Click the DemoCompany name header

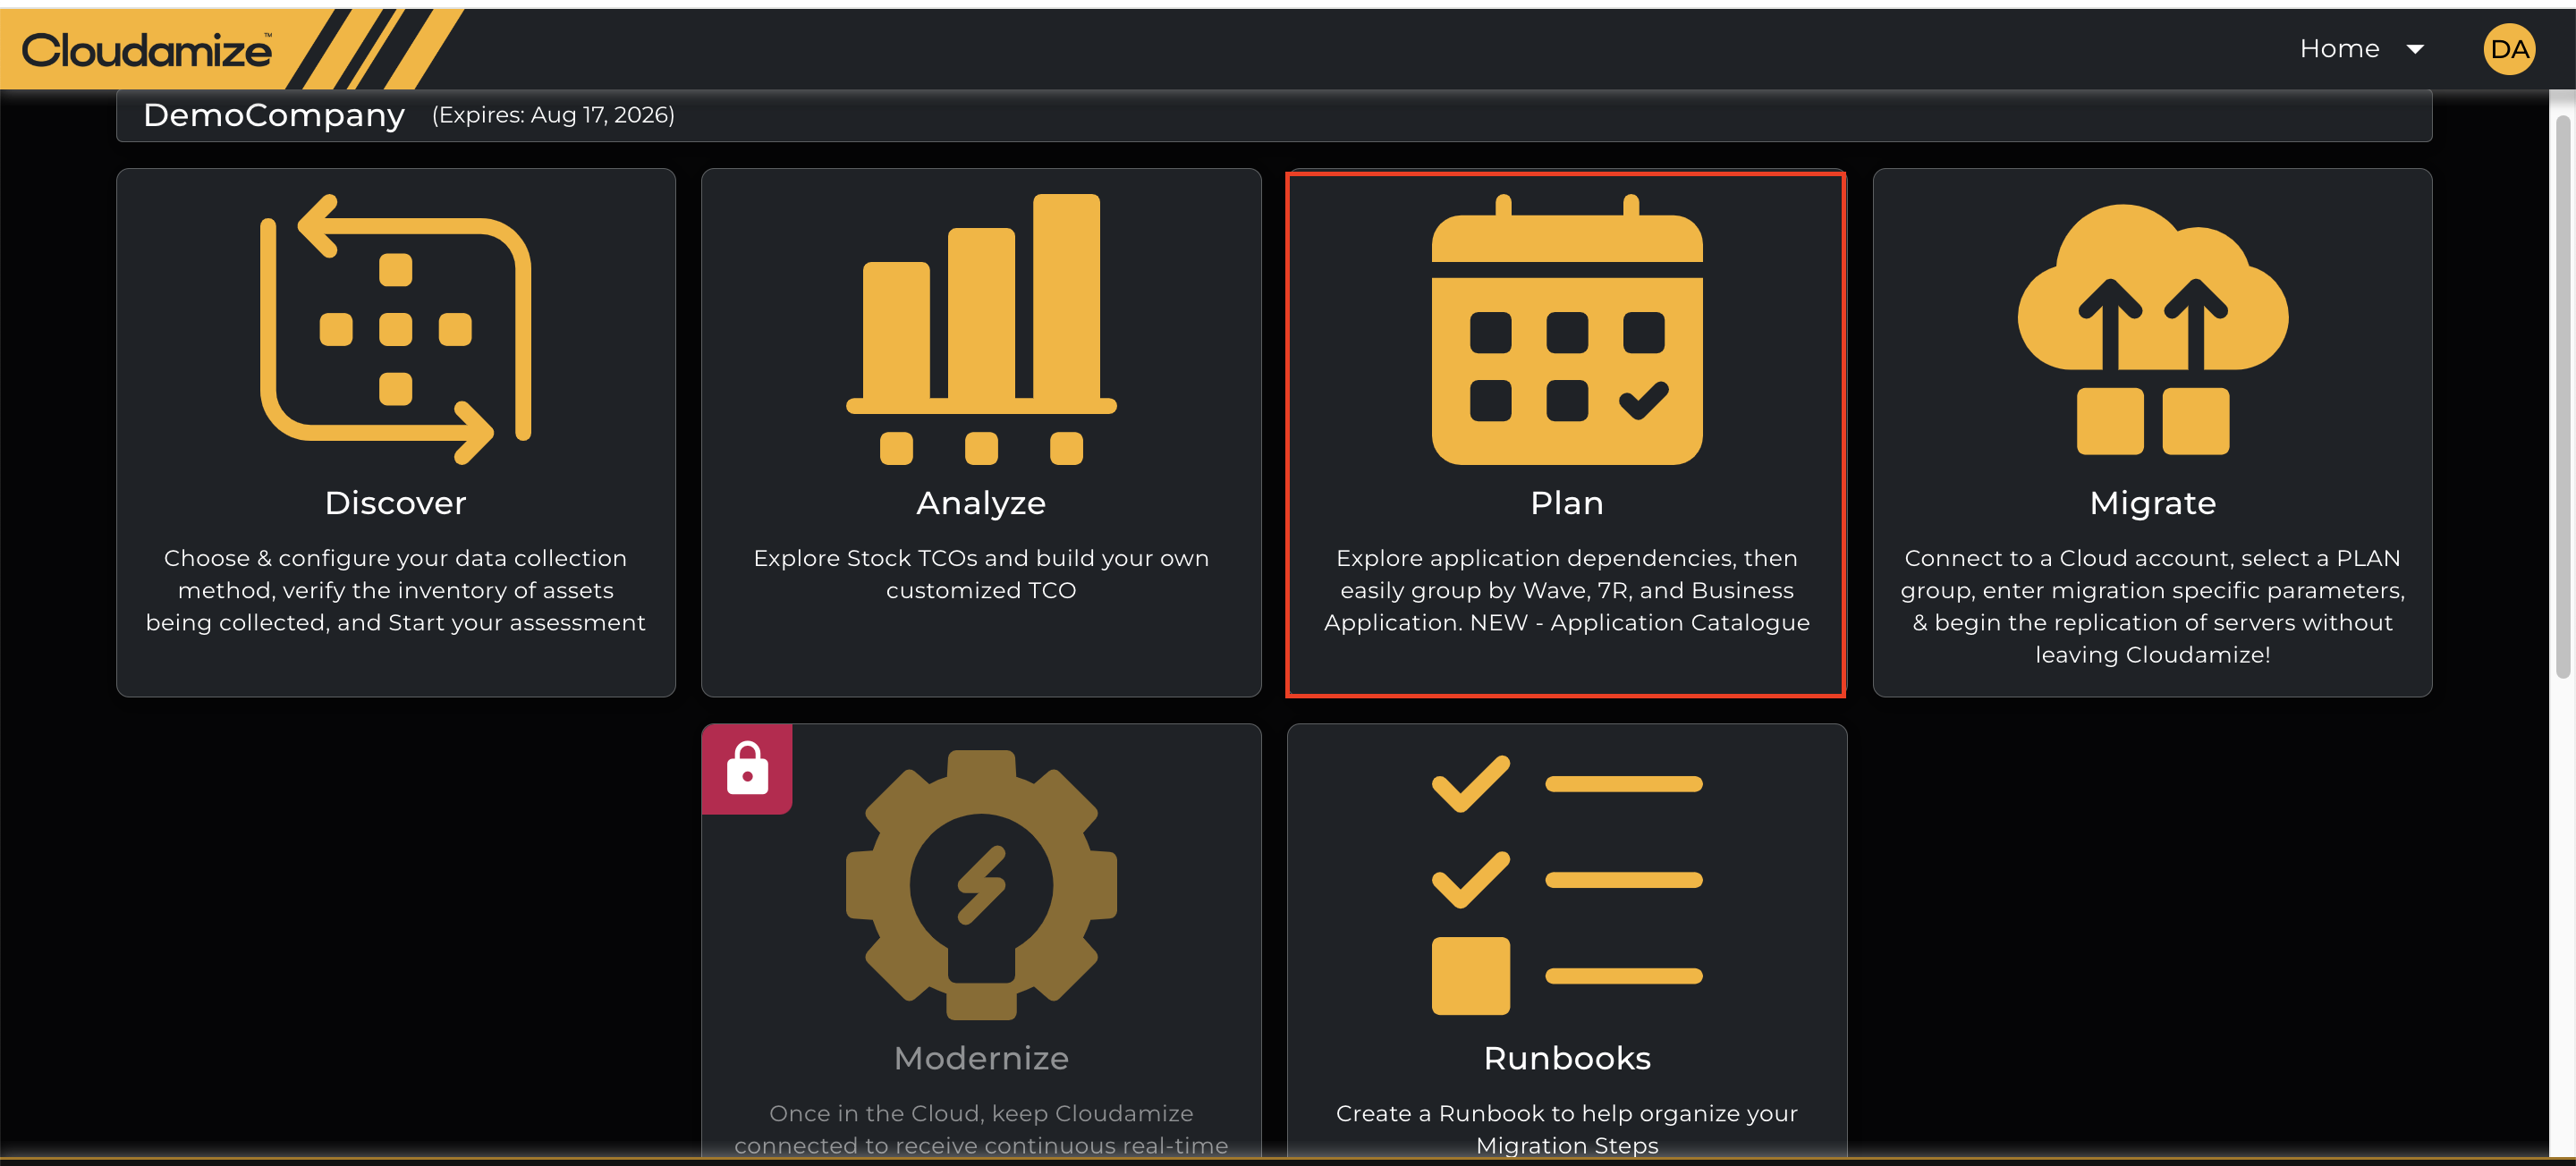tap(274, 115)
